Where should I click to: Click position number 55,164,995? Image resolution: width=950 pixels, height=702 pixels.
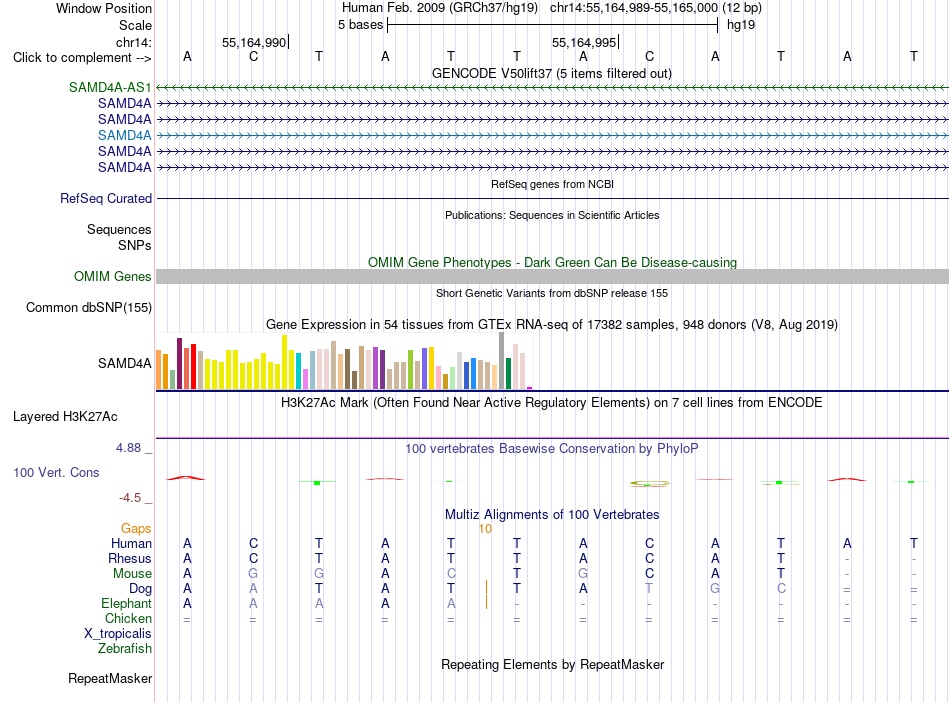[583, 42]
